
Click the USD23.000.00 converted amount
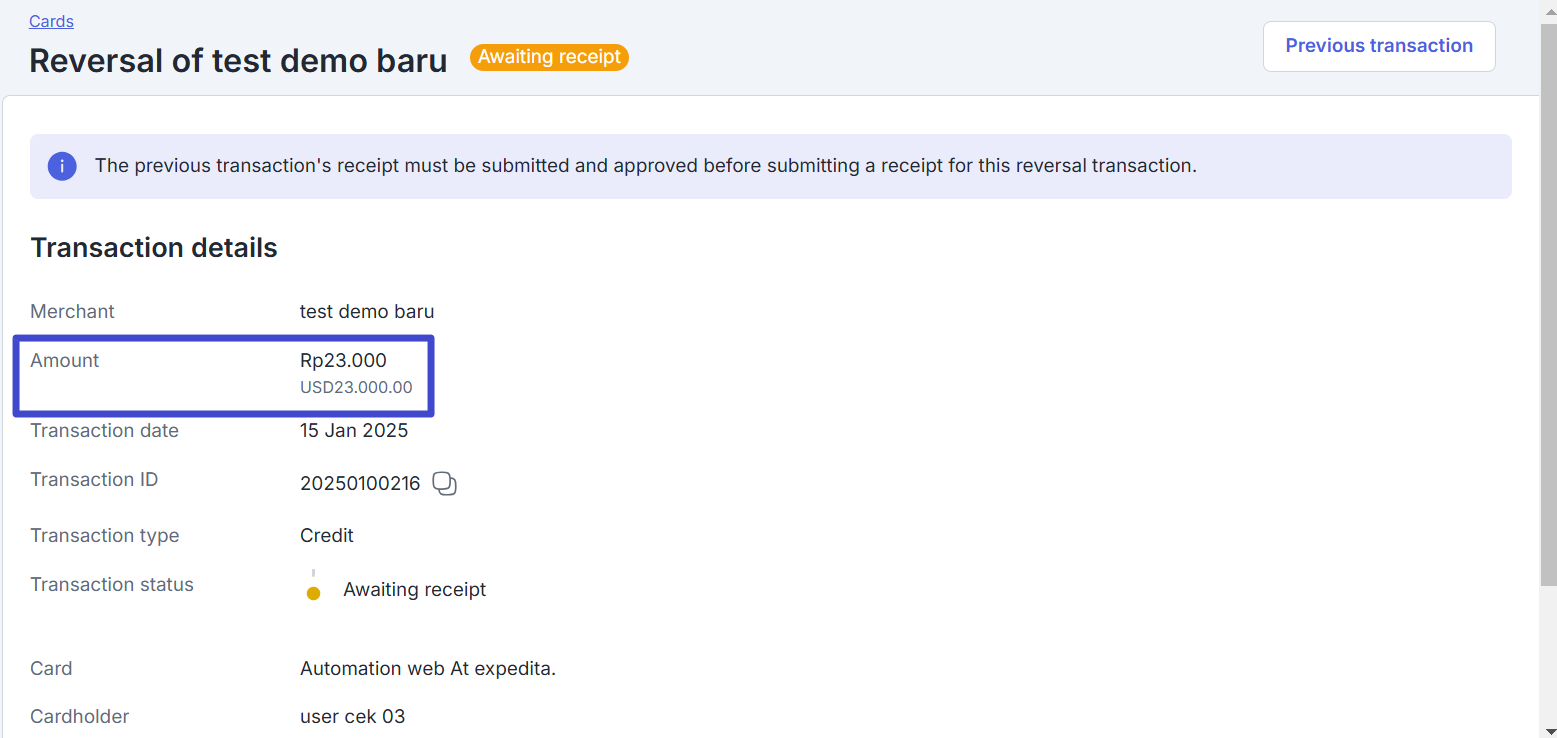point(356,388)
